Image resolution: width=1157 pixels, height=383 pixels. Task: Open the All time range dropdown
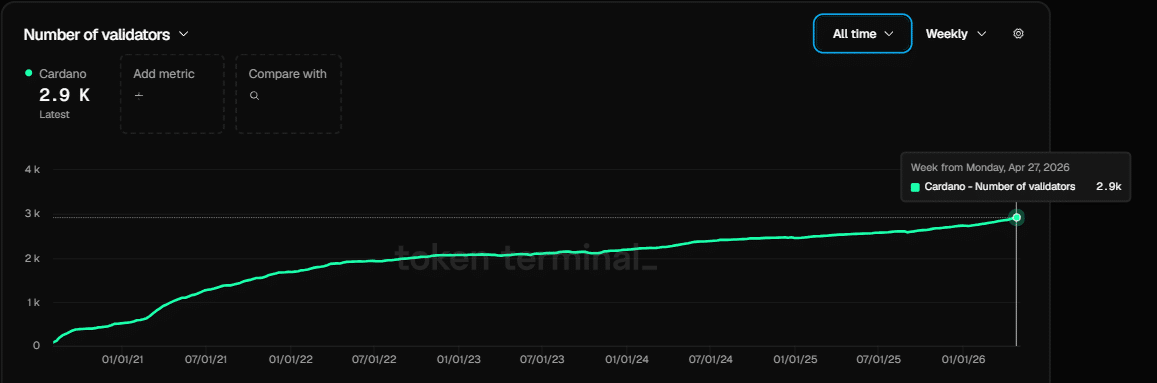(x=863, y=34)
